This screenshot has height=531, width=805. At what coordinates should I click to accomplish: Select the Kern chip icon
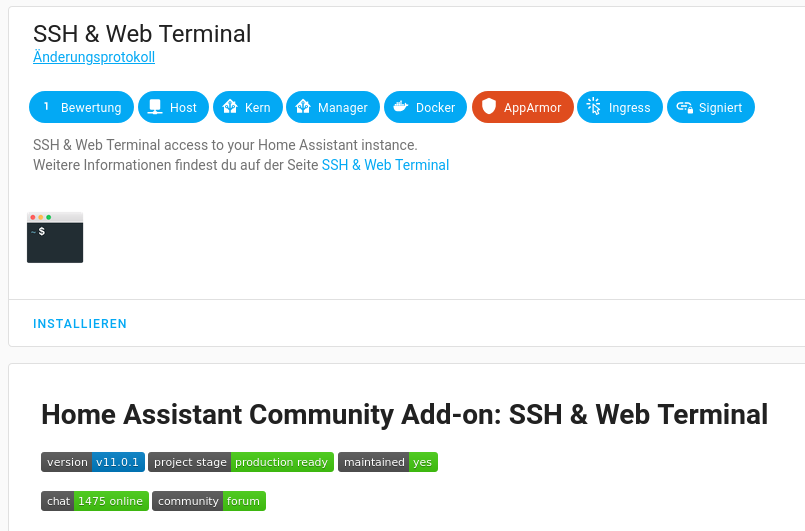230,107
